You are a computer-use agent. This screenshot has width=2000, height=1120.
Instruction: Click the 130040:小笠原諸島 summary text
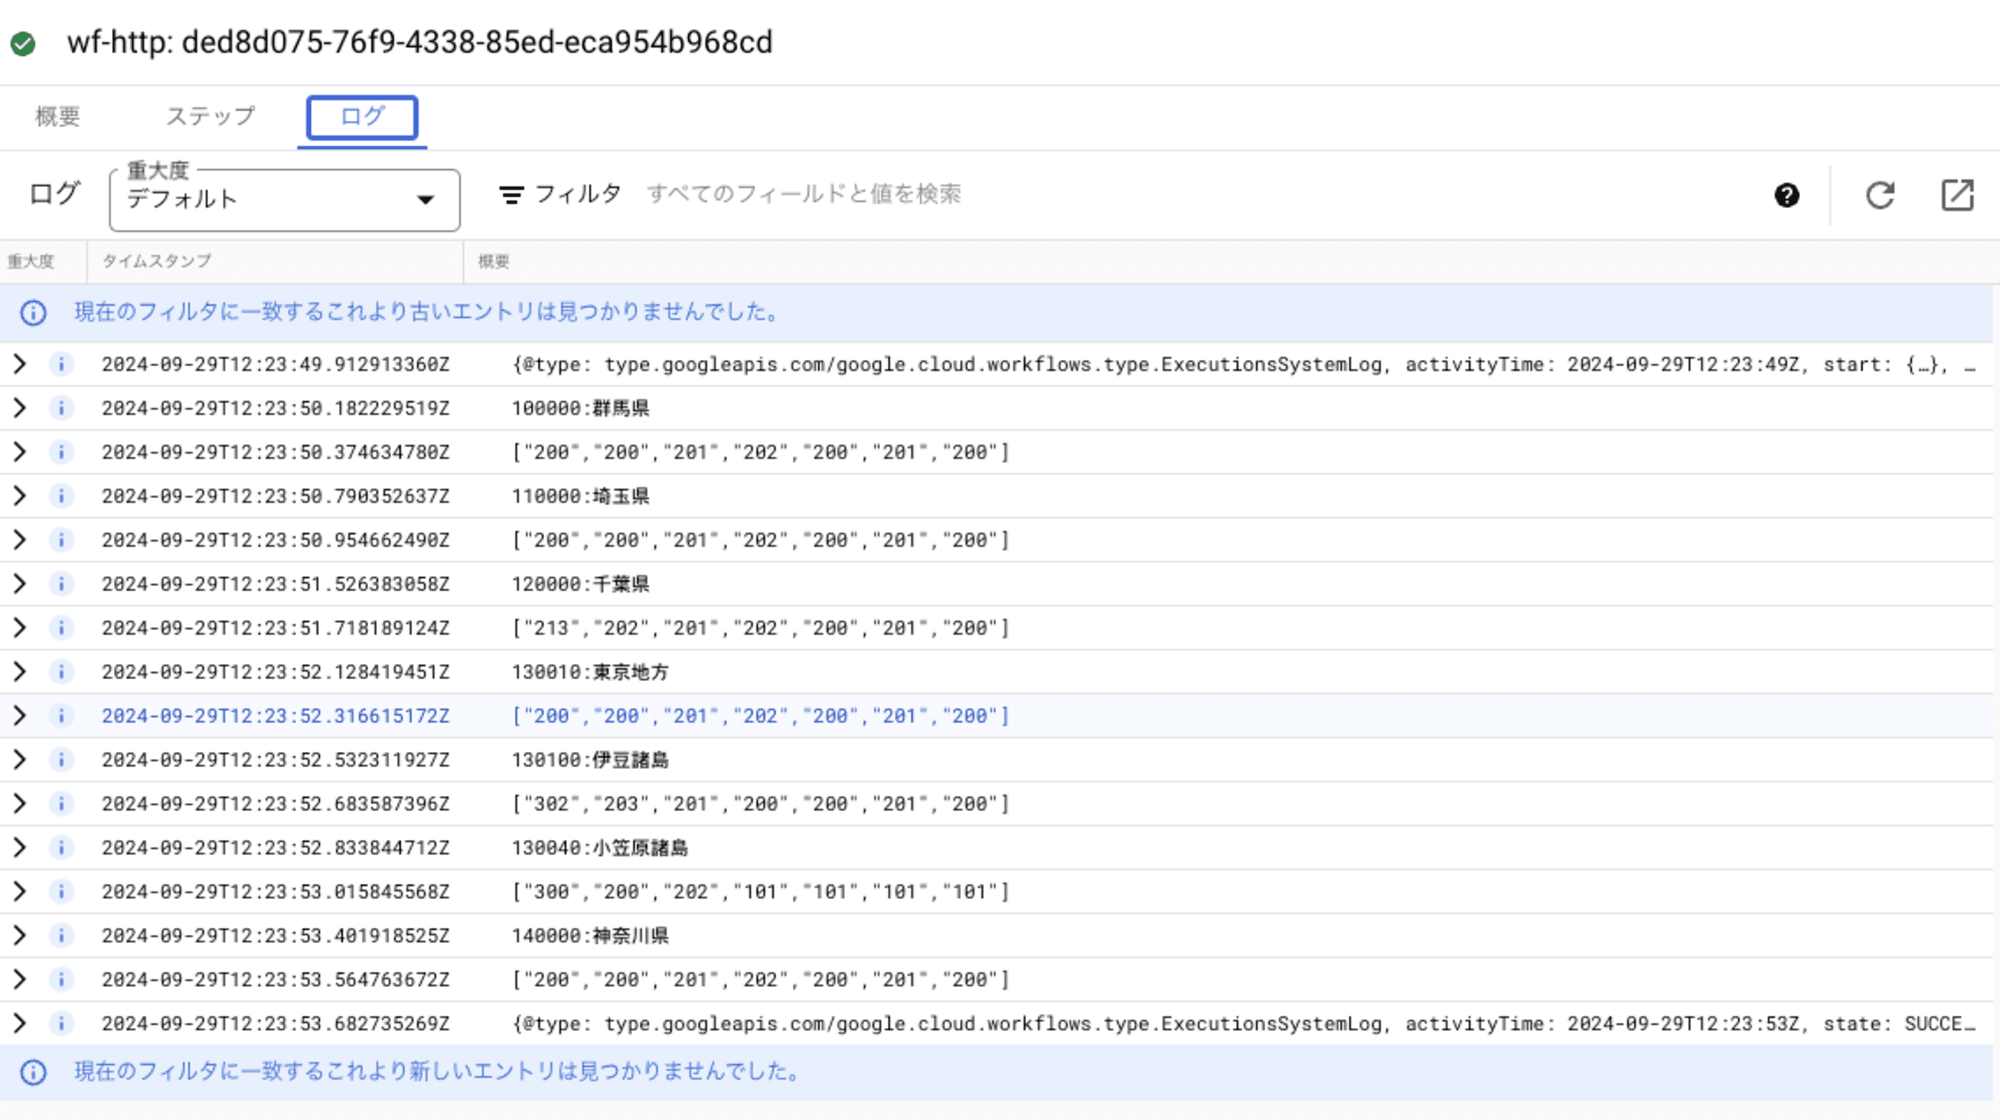coord(600,848)
